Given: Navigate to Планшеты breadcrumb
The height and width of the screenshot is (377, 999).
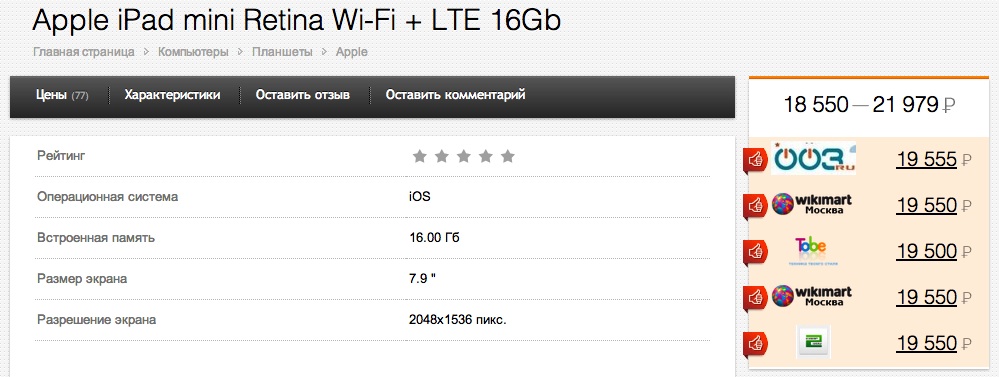Looking at the screenshot, I should [282, 52].
